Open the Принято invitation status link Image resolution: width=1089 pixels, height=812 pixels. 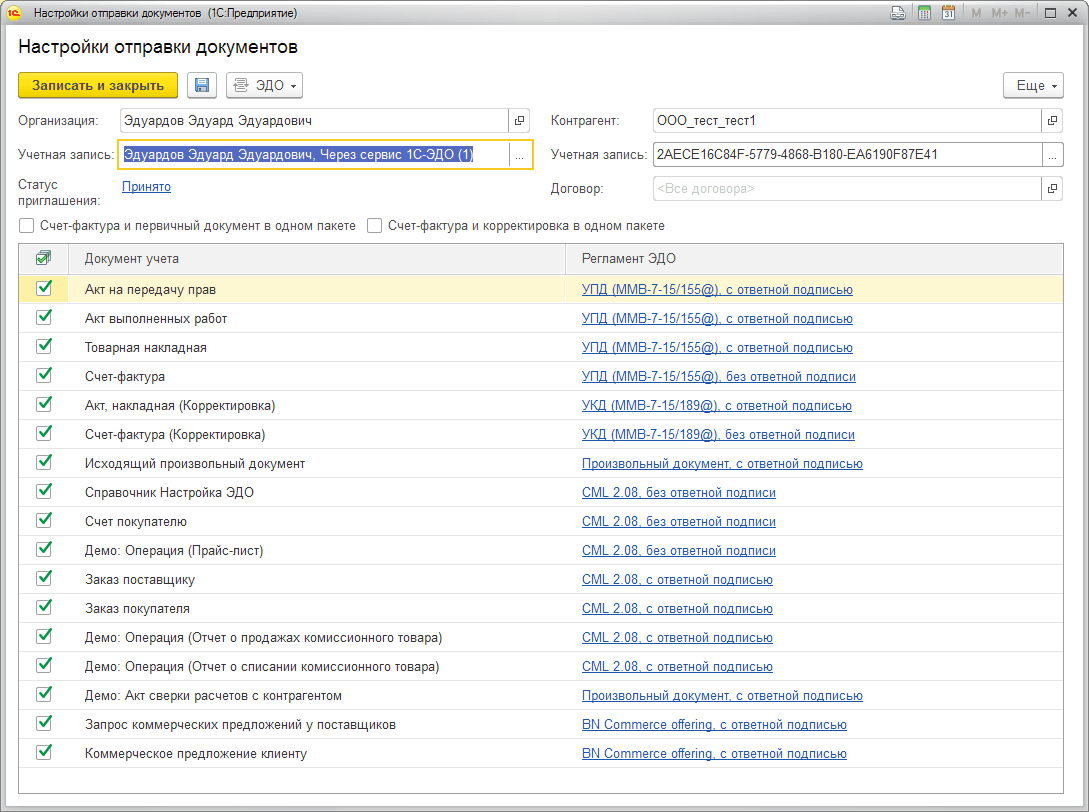[147, 186]
